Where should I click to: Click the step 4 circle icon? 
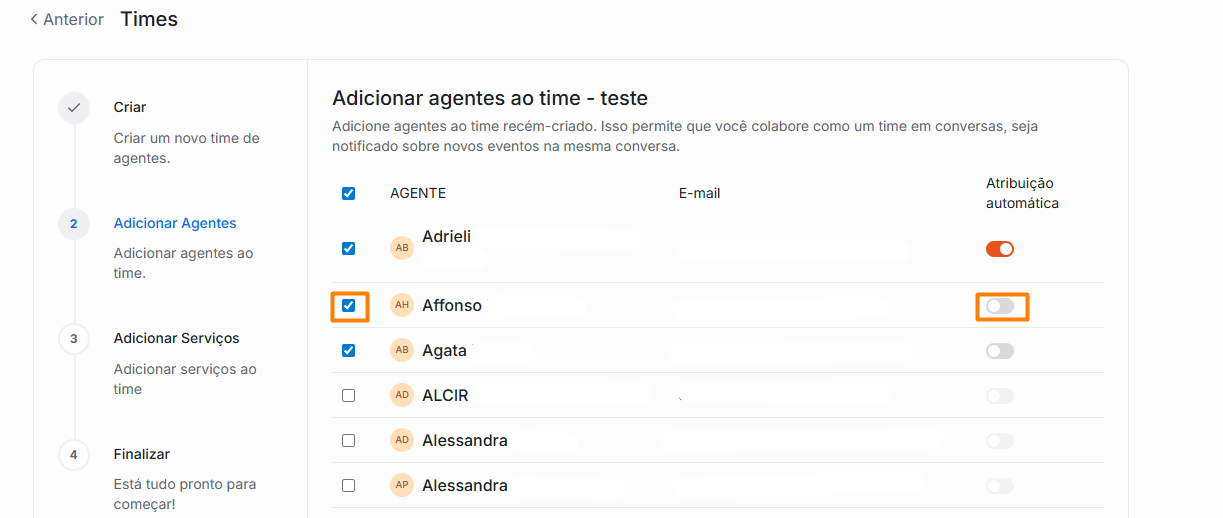74,454
